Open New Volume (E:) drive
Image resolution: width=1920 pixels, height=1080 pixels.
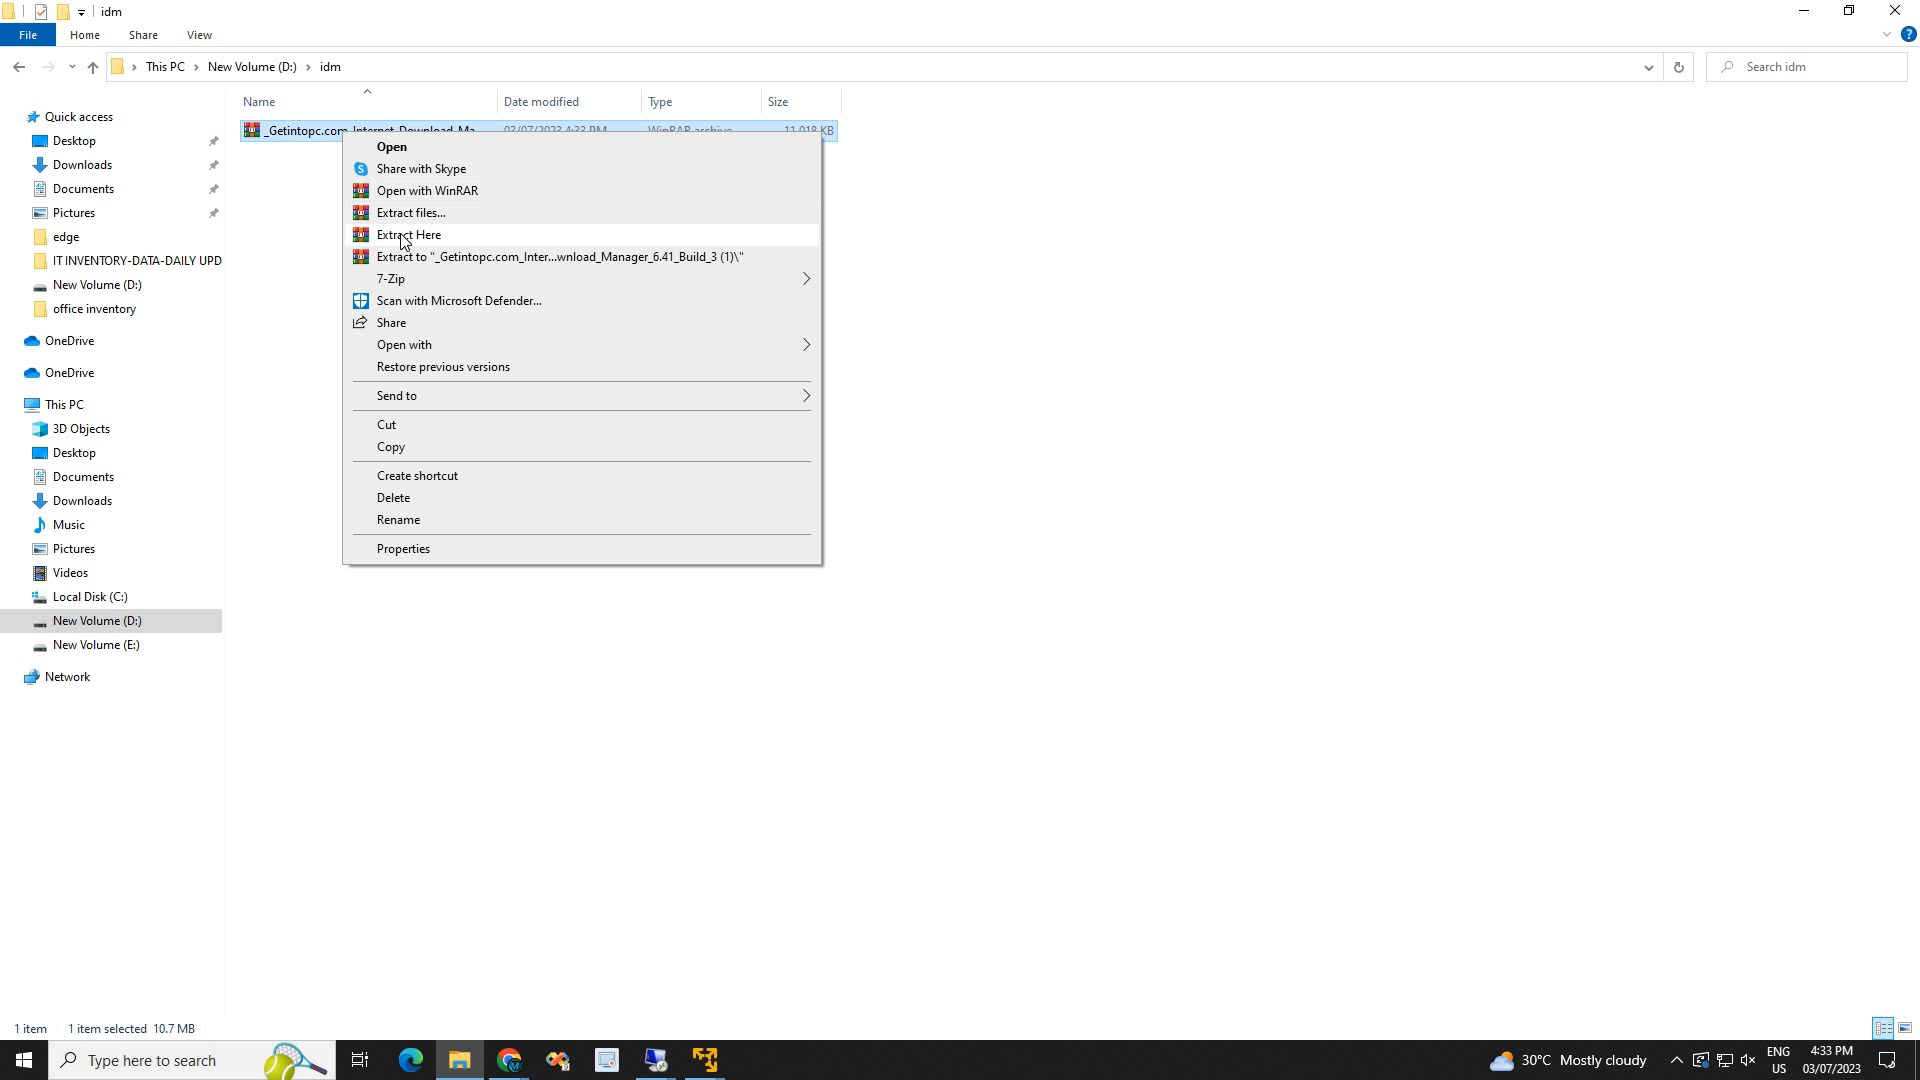point(96,645)
